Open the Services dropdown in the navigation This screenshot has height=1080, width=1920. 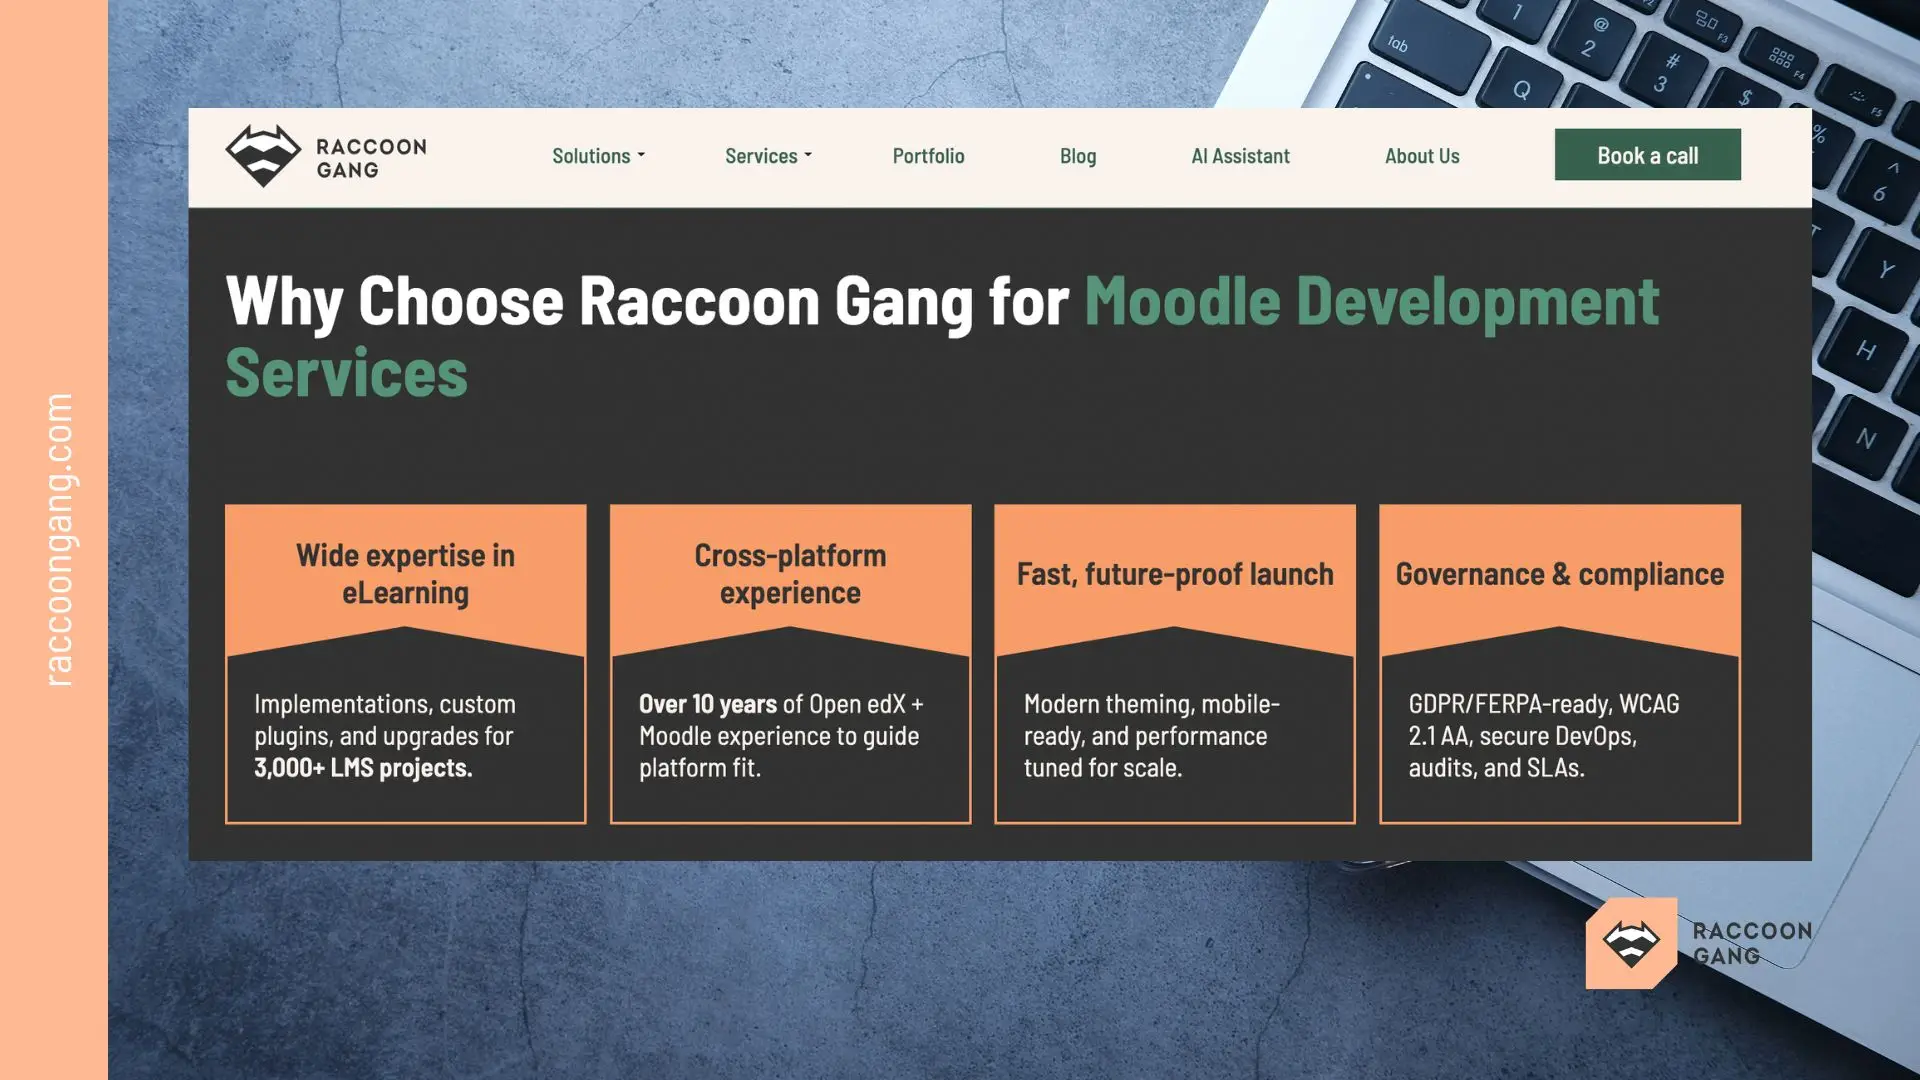[x=761, y=156]
